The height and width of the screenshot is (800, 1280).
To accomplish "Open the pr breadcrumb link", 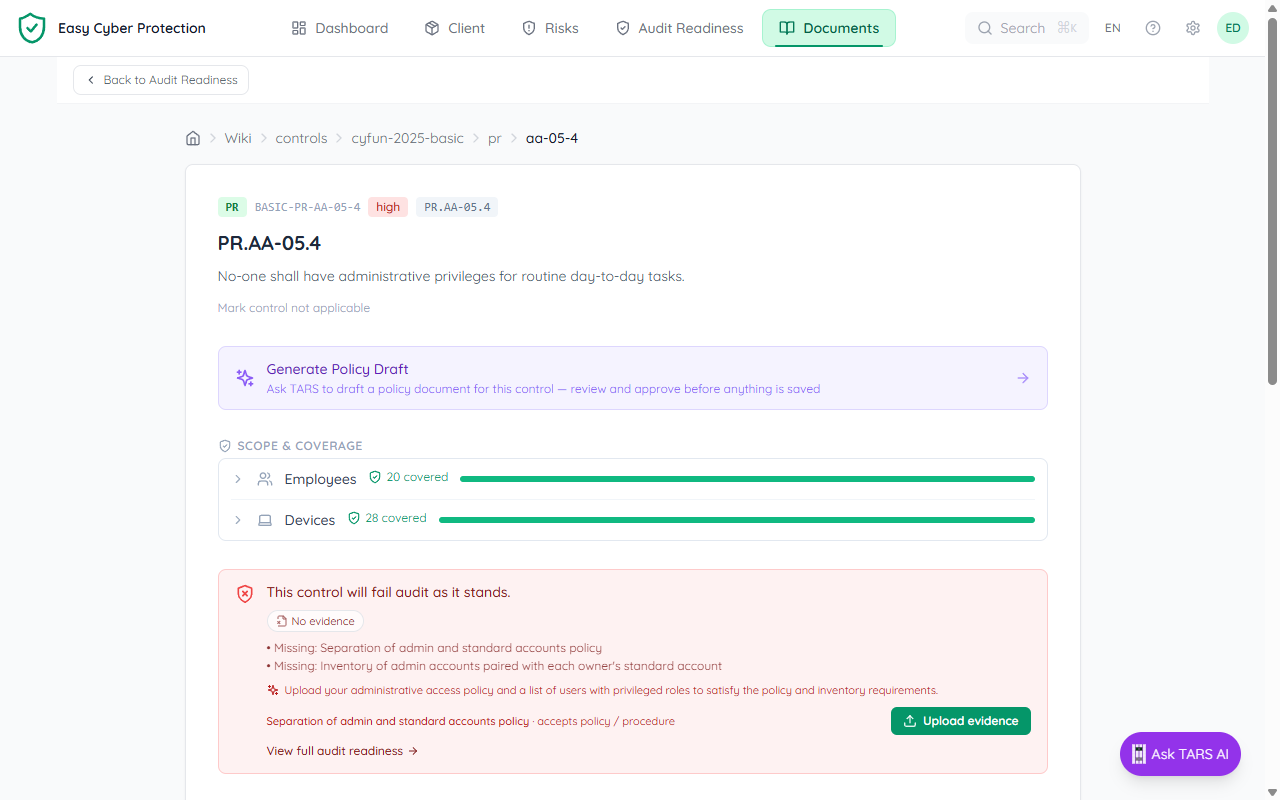I will 494,138.
